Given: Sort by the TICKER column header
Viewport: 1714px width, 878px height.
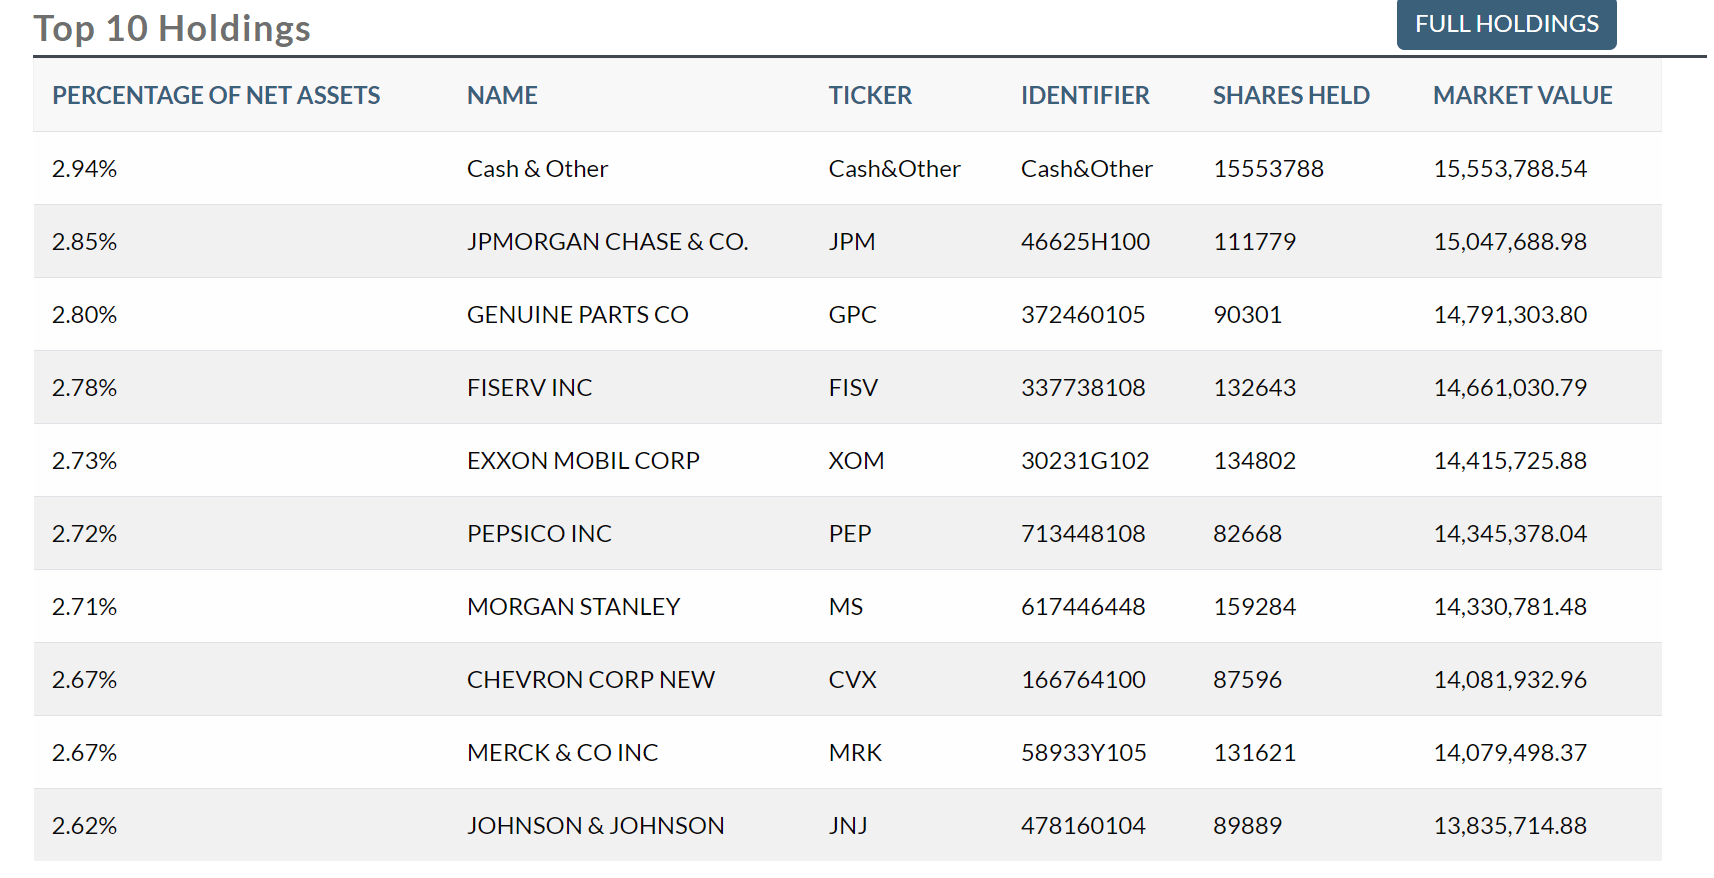Looking at the screenshot, I should pyautogui.click(x=869, y=95).
